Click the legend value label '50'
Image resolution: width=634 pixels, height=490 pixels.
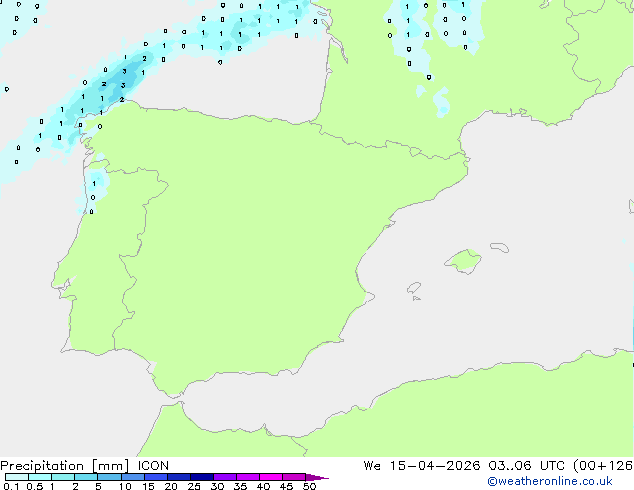pyautogui.click(x=310, y=486)
